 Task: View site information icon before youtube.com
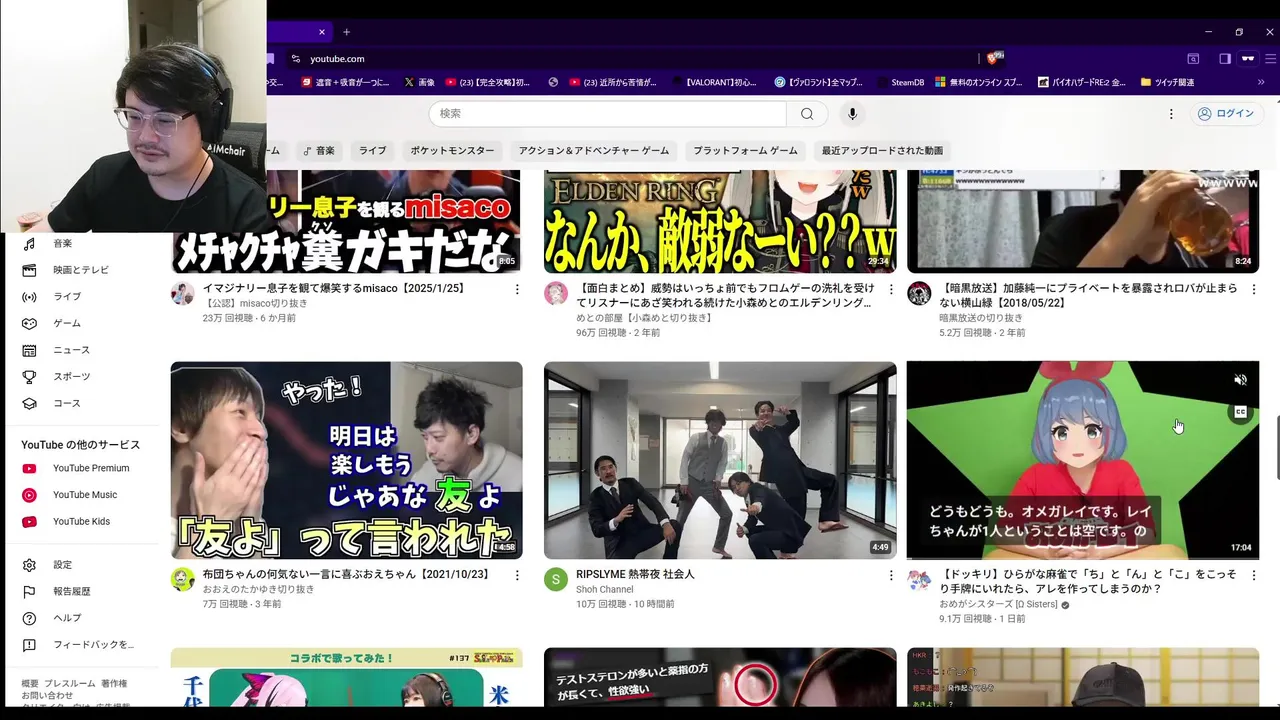[295, 59]
